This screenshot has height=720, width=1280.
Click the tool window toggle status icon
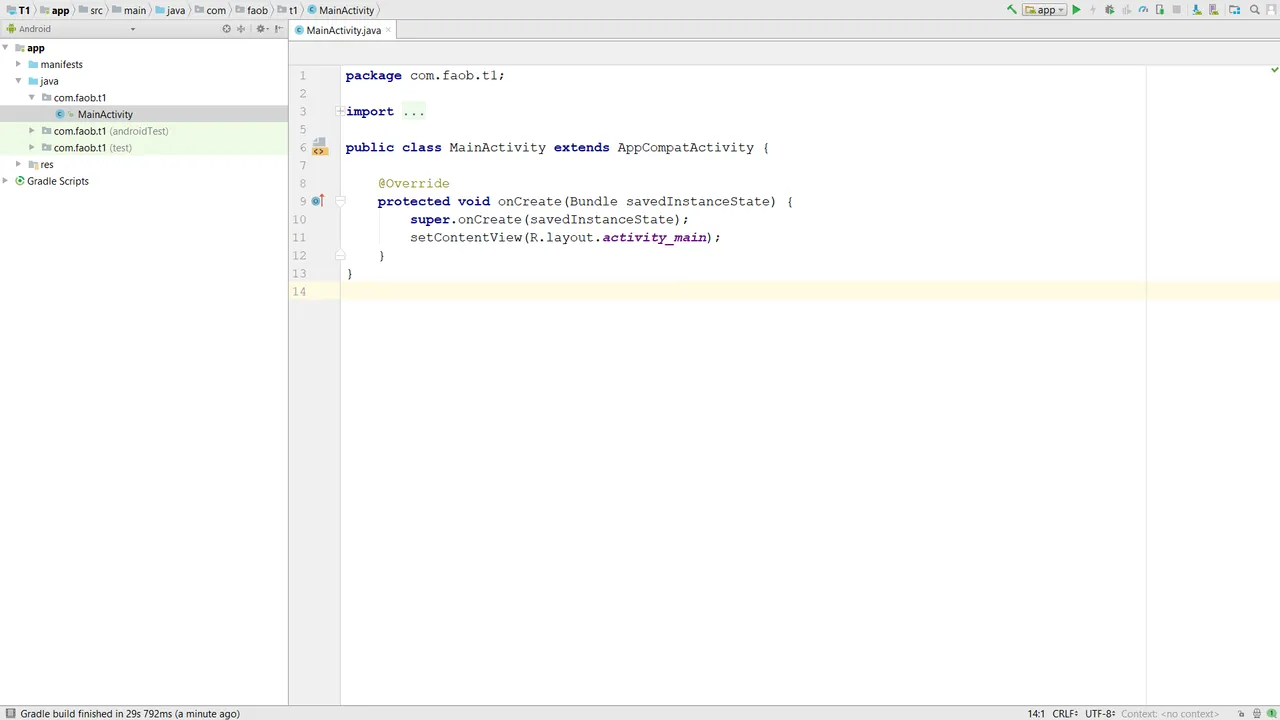[x=9, y=713]
